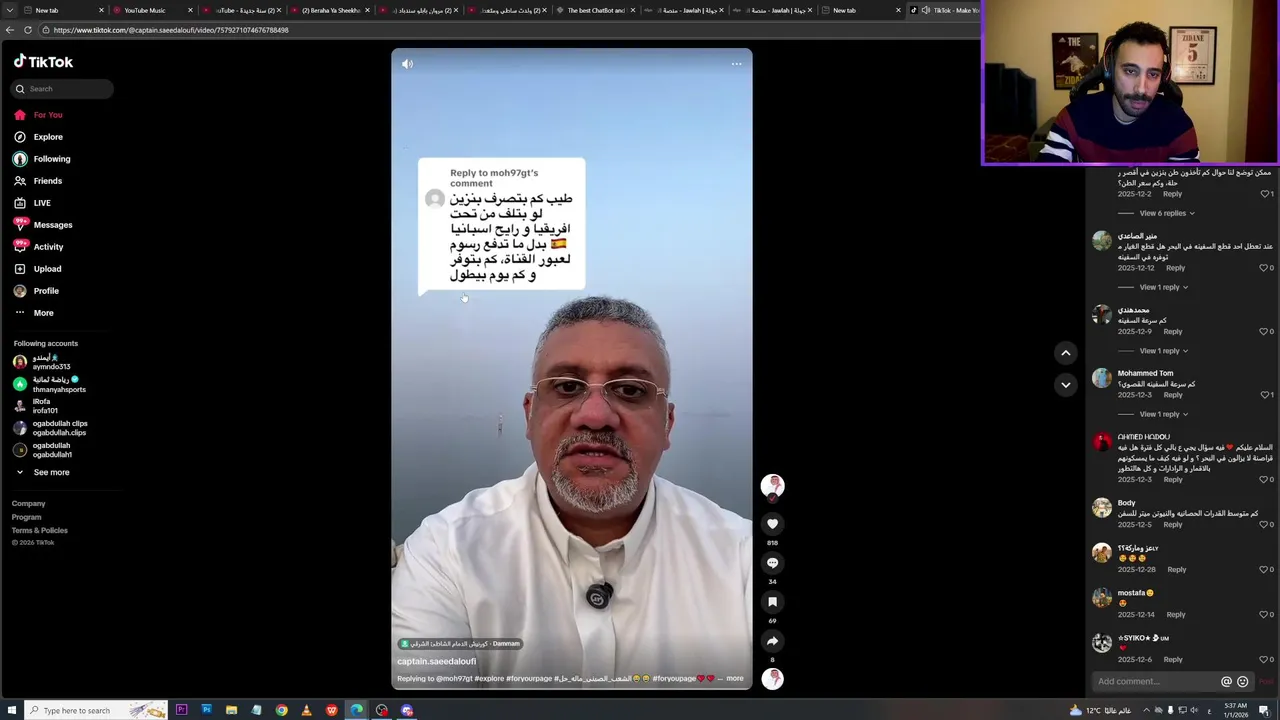Share the video using arrow icon

[772, 641]
